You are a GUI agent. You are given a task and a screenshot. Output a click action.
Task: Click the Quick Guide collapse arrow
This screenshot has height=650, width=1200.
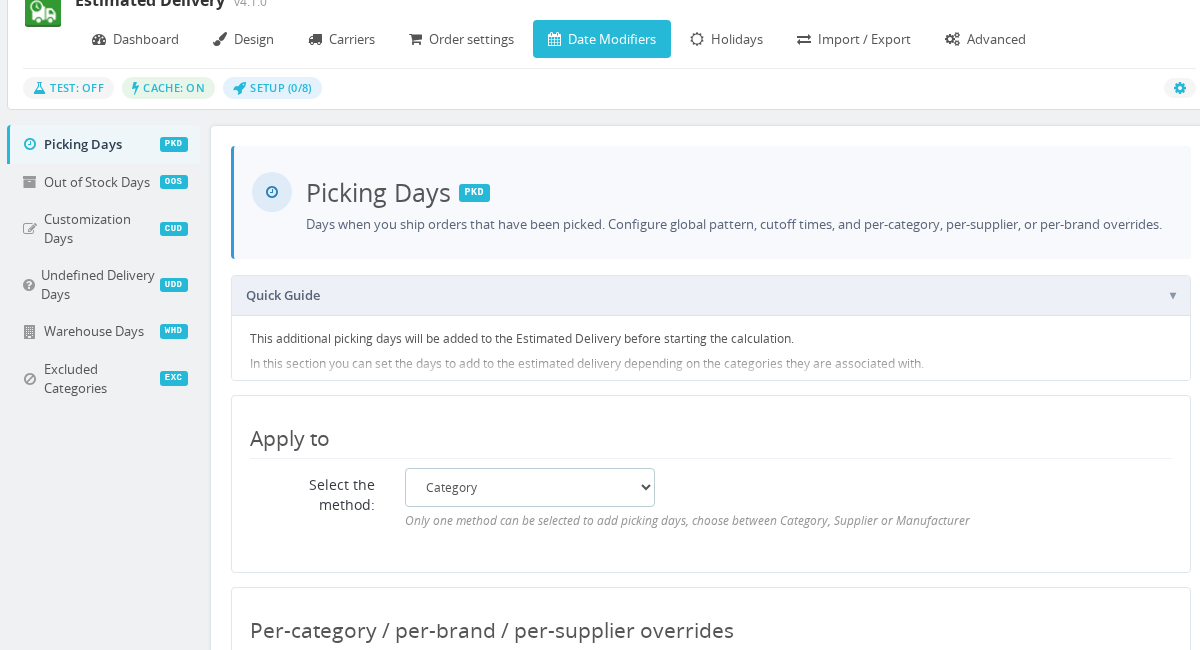click(1173, 296)
